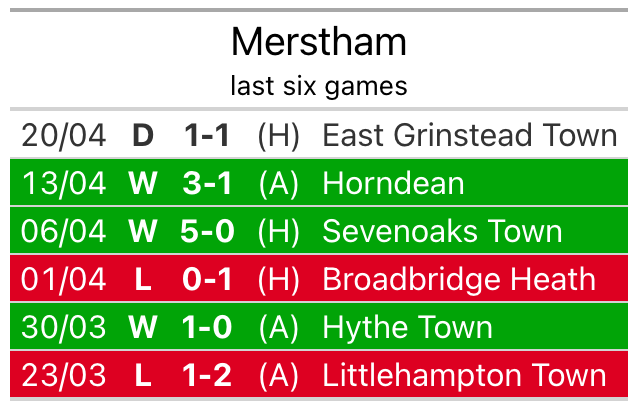Click the 0-1 loss score
The width and height of the screenshot is (638, 408).
[x=208, y=279]
